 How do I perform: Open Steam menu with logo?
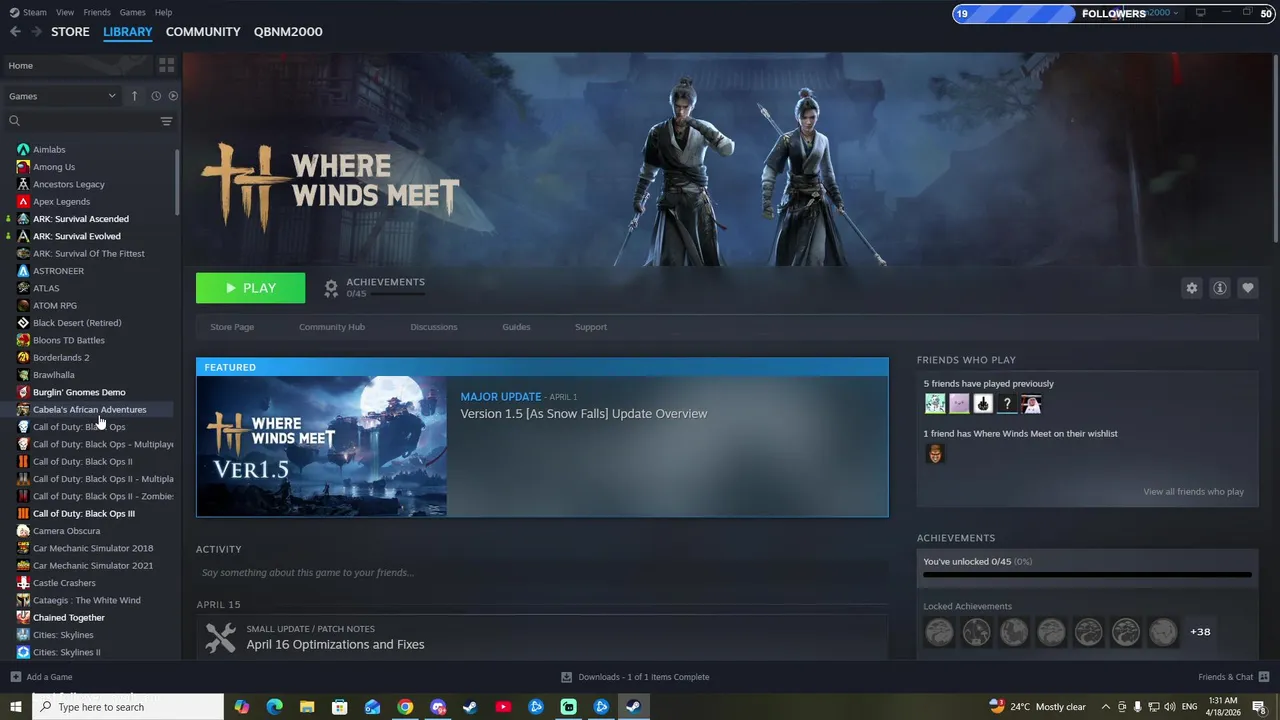tap(29, 12)
